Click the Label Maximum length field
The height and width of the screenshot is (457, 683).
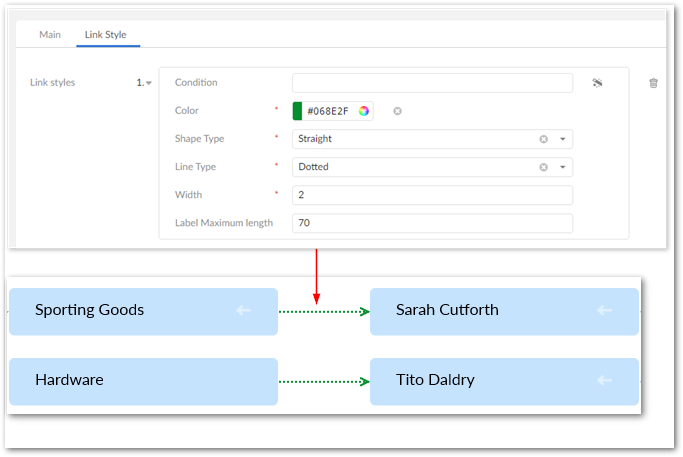coord(432,223)
